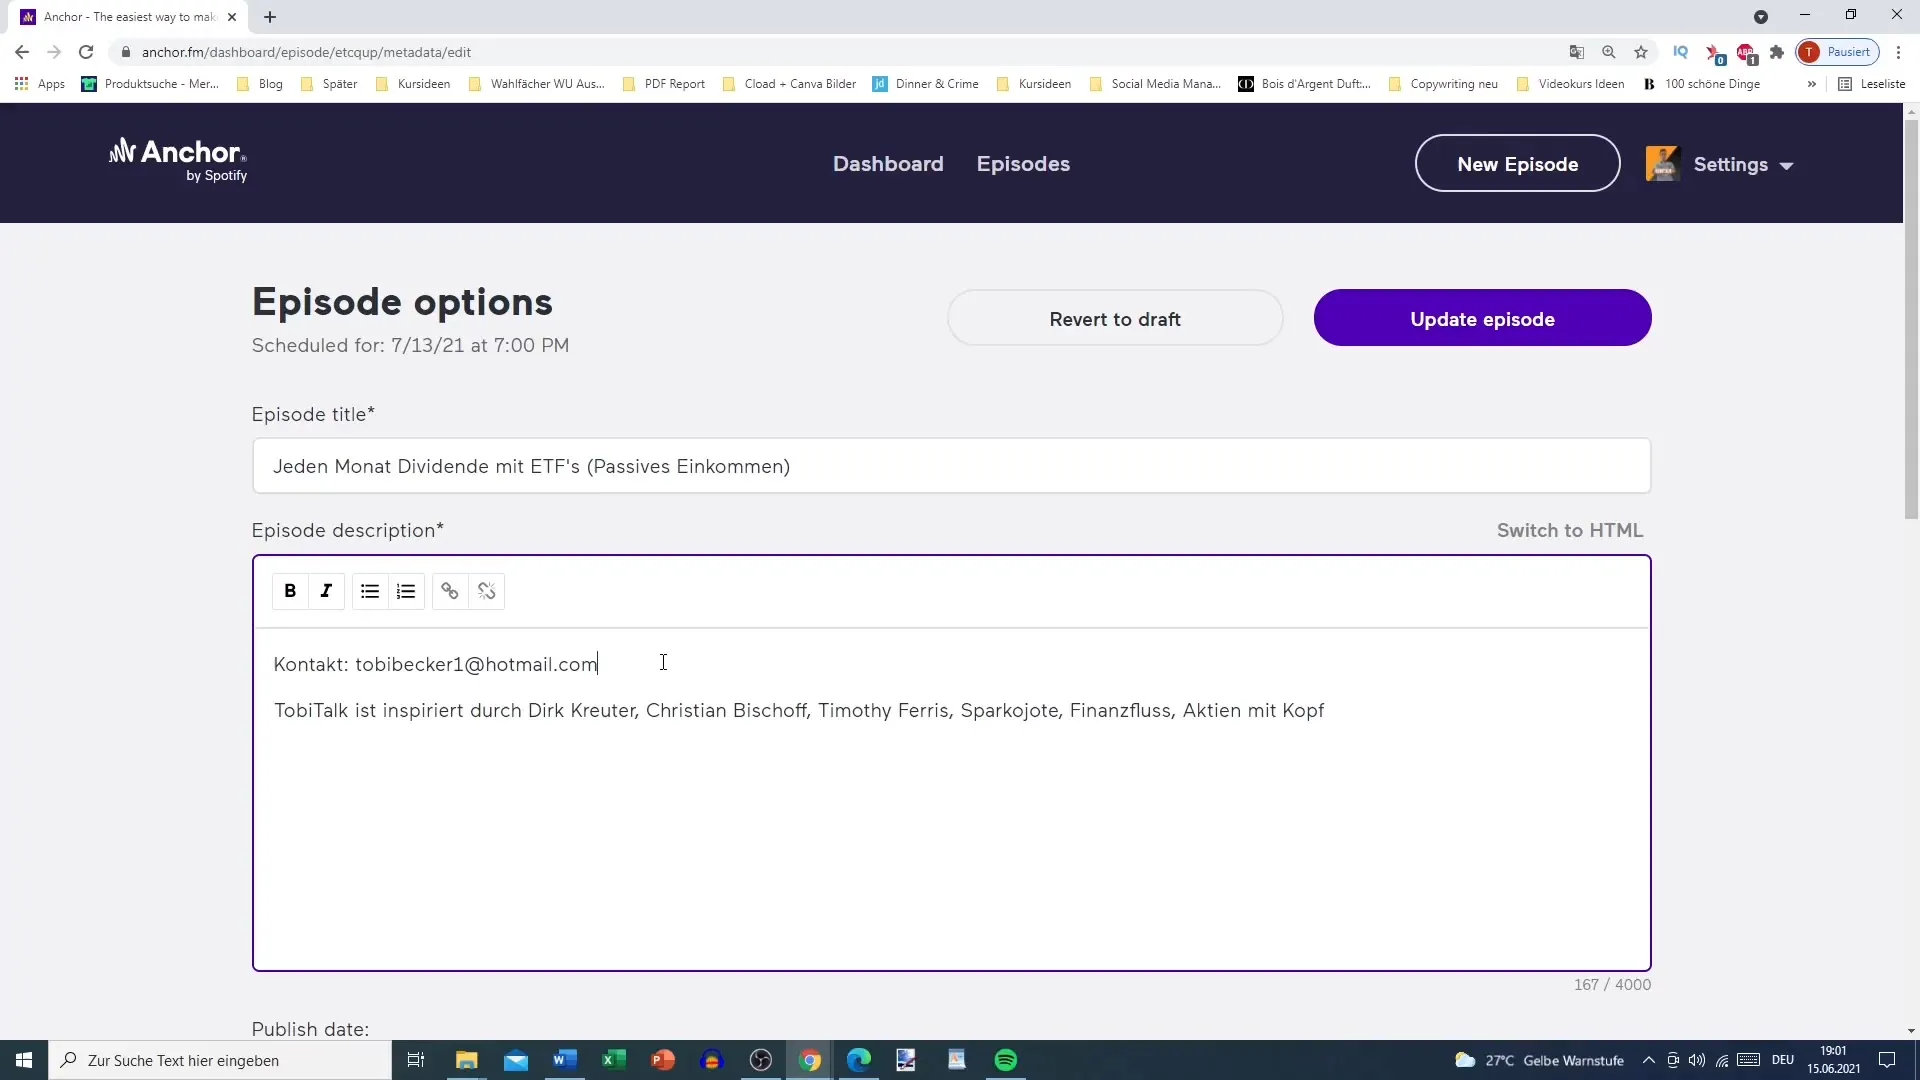Enable ordered list formatting
Viewport: 1920px width, 1080px height.
click(x=406, y=591)
